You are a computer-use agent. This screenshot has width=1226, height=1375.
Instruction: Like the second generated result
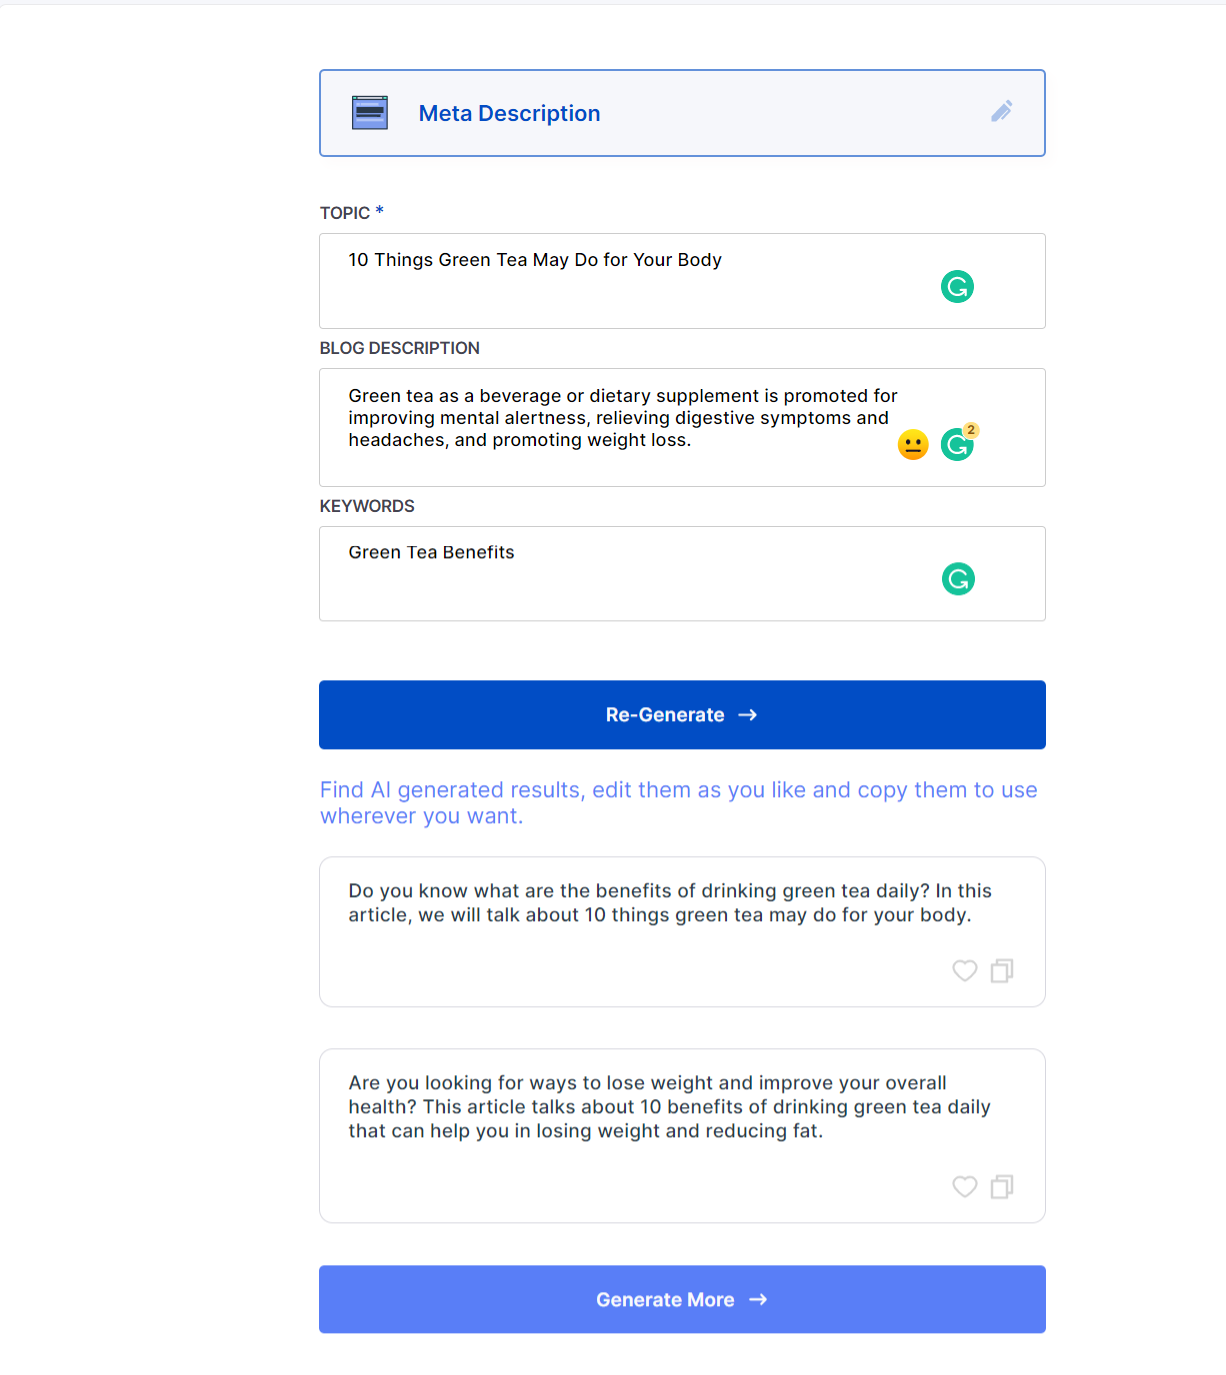[x=964, y=1186]
